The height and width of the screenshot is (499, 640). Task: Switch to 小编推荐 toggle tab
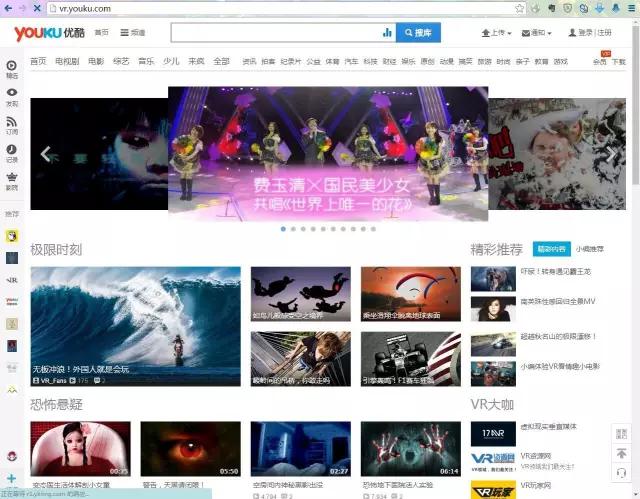point(589,249)
